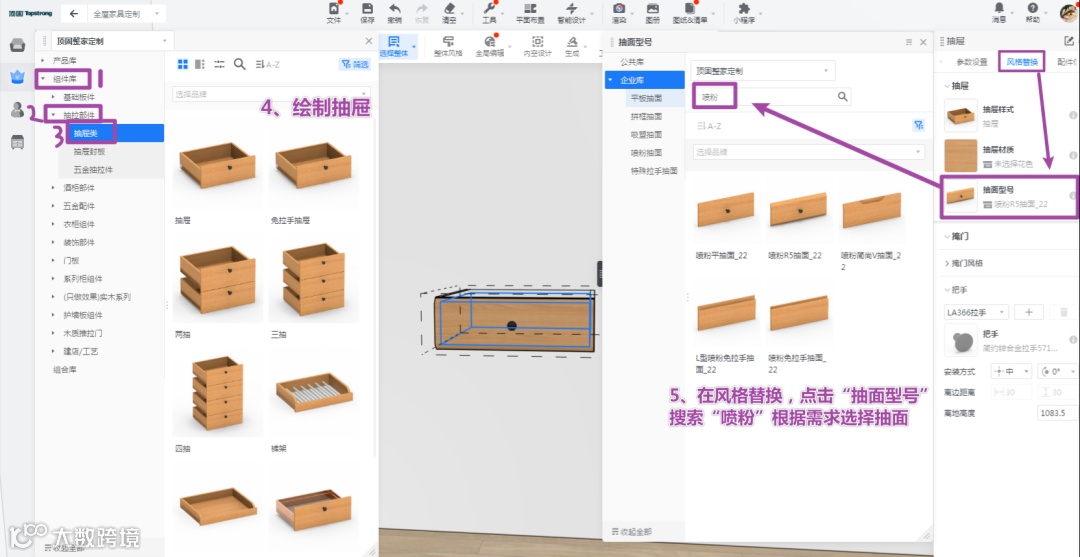Open the 文件 (File) menu icon
1080x557 pixels.
[x=333, y=9]
